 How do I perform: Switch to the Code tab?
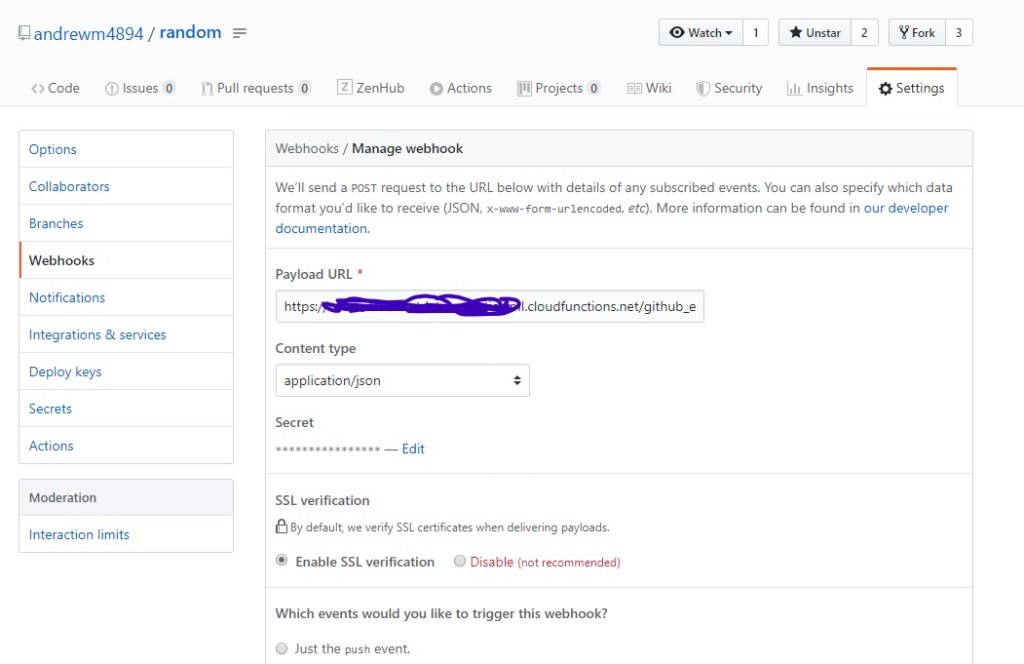[56, 88]
